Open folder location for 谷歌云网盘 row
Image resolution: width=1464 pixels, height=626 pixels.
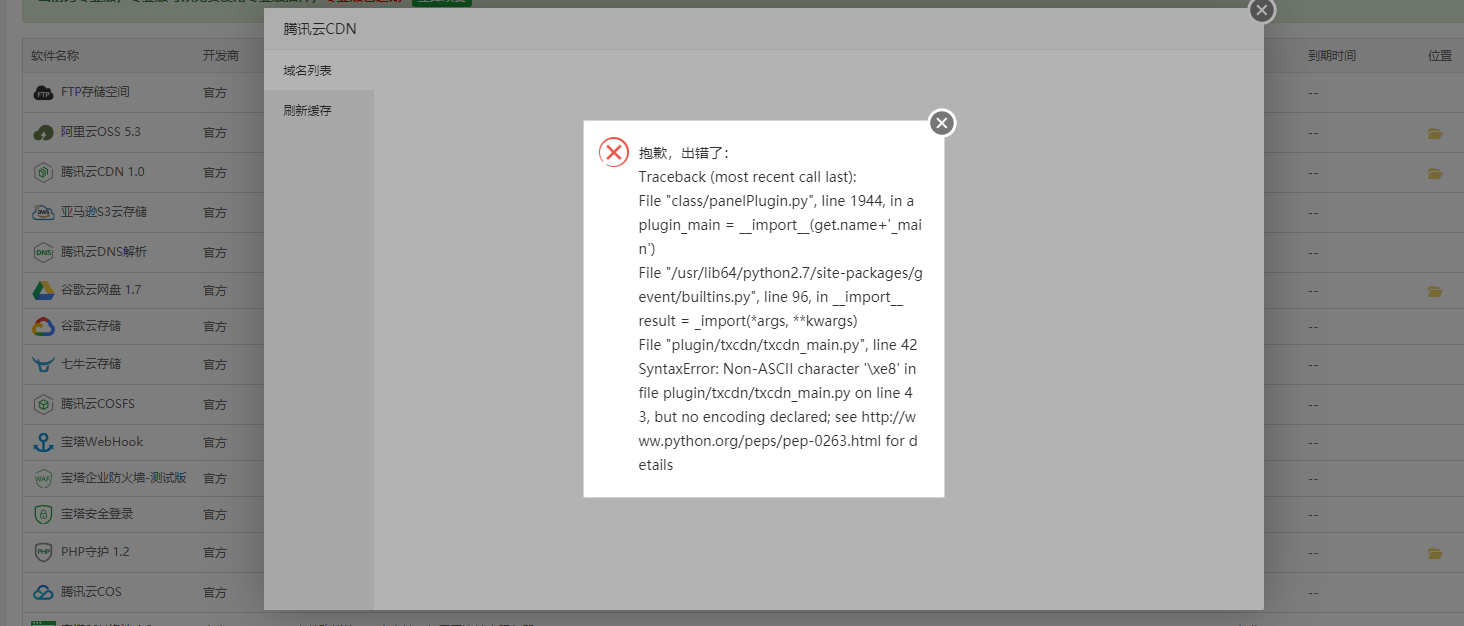tap(1435, 291)
